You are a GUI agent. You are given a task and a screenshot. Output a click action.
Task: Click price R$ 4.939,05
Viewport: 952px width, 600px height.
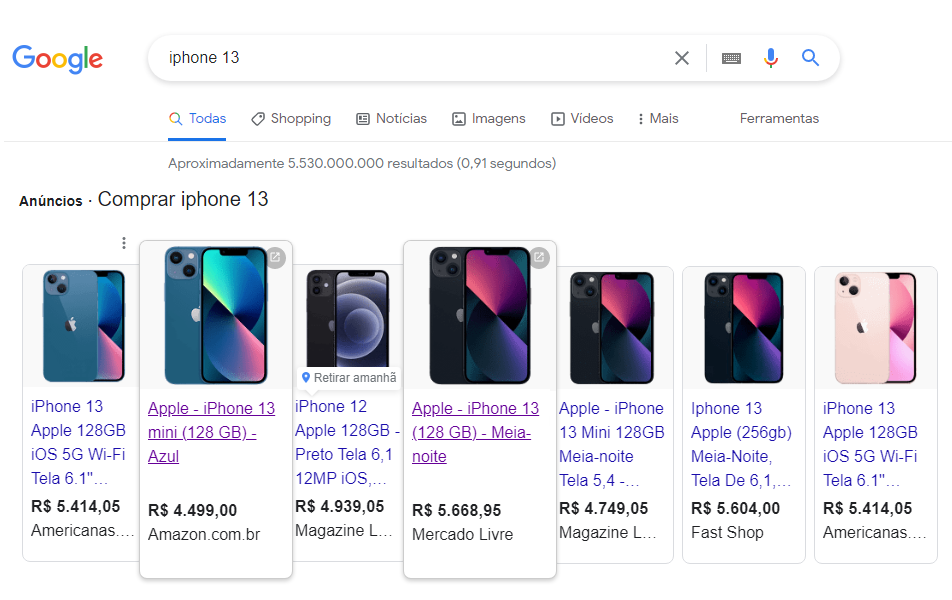pyautogui.click(x=339, y=506)
